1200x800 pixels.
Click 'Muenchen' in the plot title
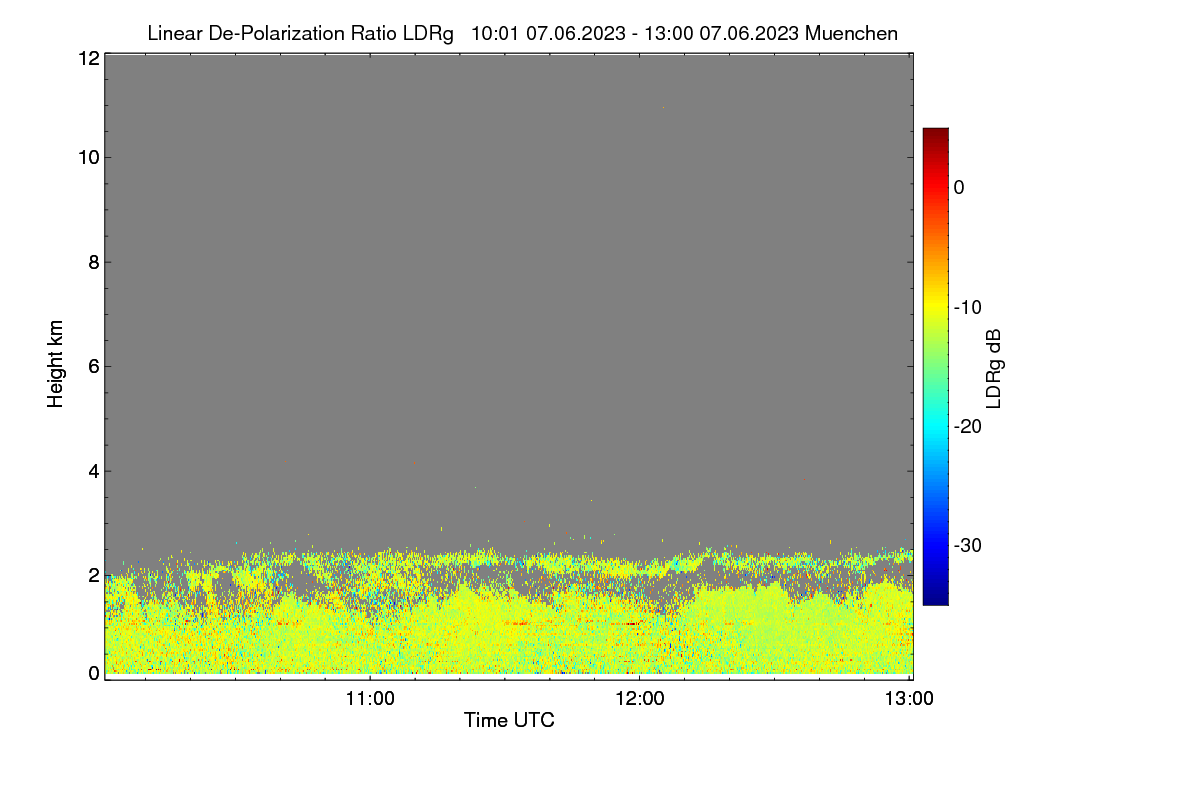tap(851, 34)
